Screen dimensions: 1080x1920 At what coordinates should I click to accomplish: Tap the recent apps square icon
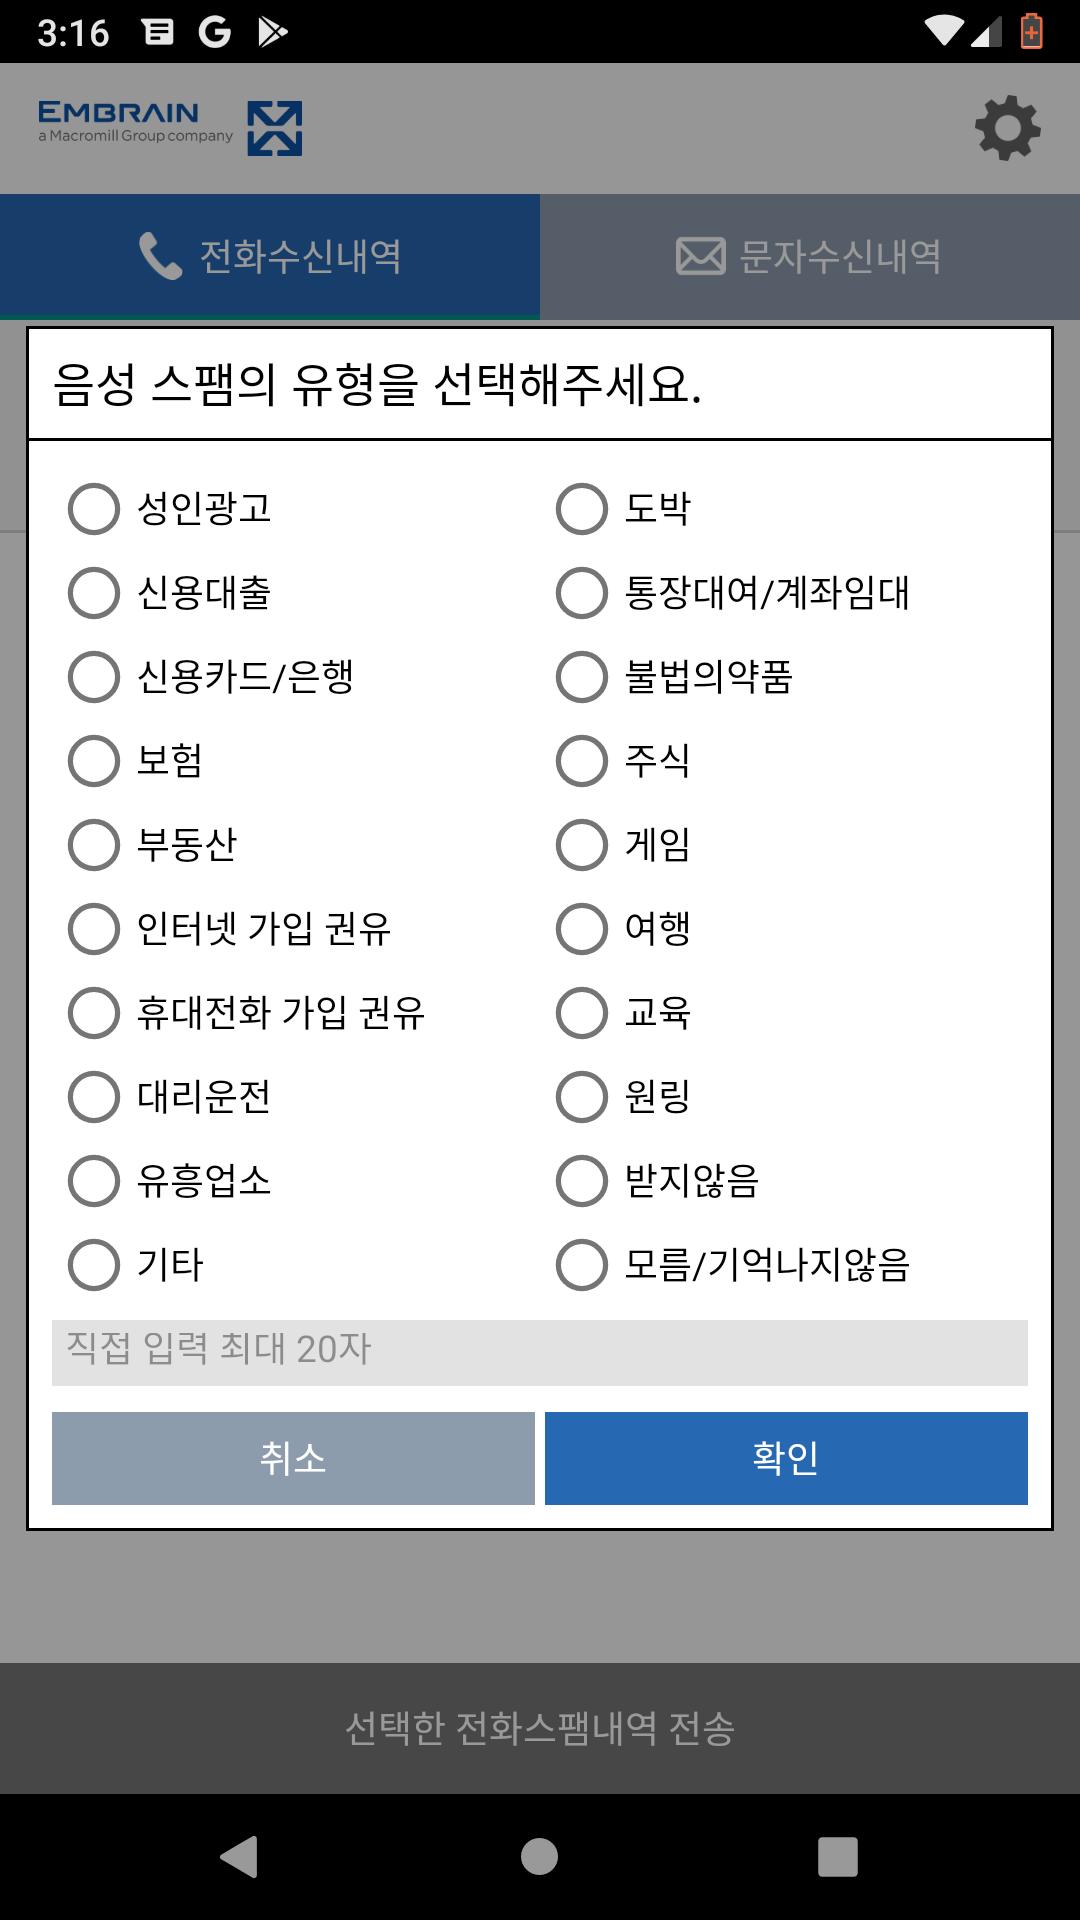pos(837,1856)
